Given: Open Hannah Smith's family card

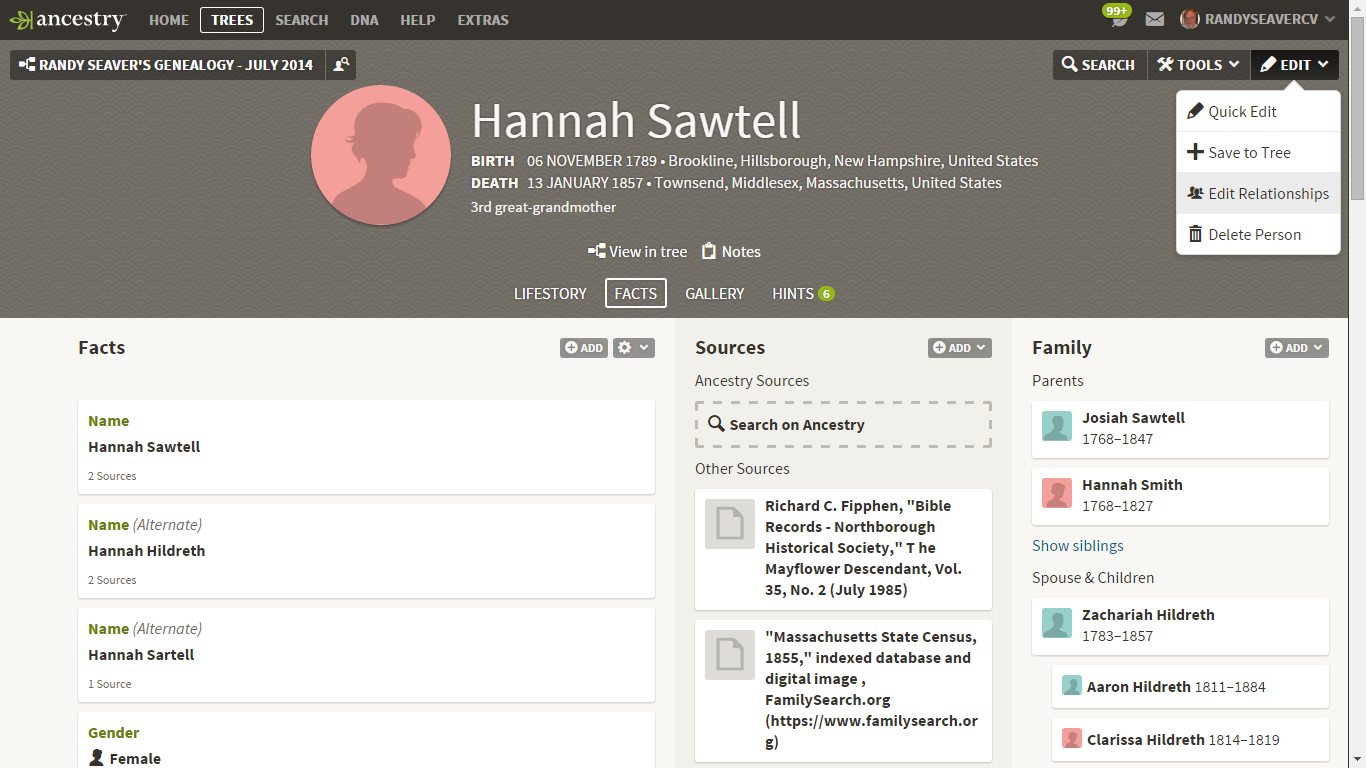Looking at the screenshot, I should (x=1180, y=496).
